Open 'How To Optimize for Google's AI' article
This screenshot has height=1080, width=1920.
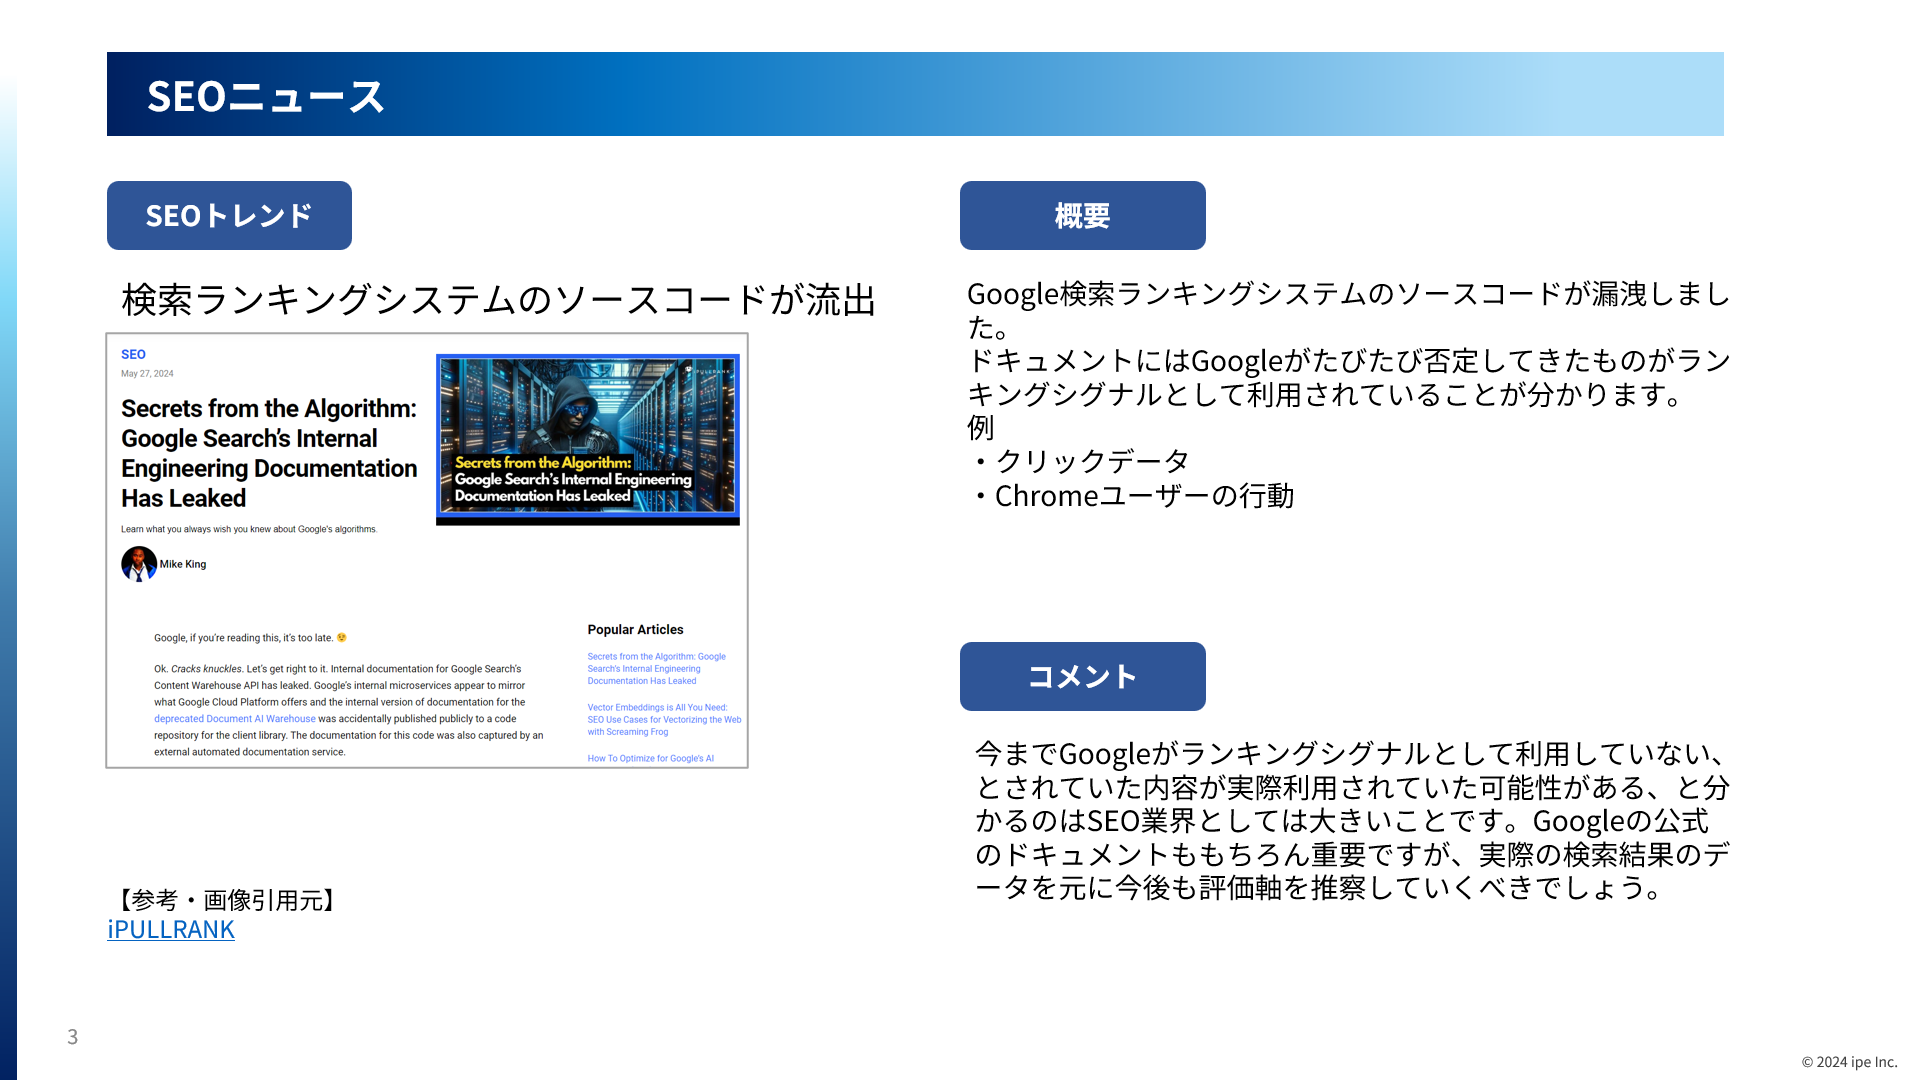pyautogui.click(x=650, y=758)
